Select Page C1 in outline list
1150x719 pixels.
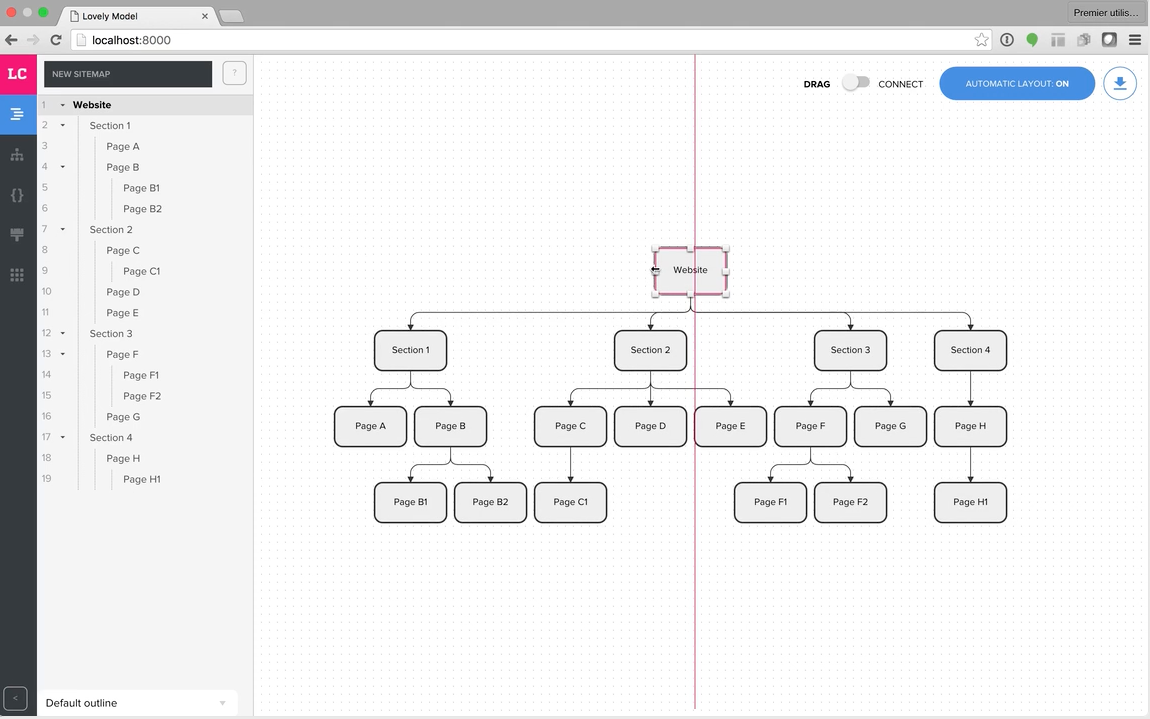[142, 271]
